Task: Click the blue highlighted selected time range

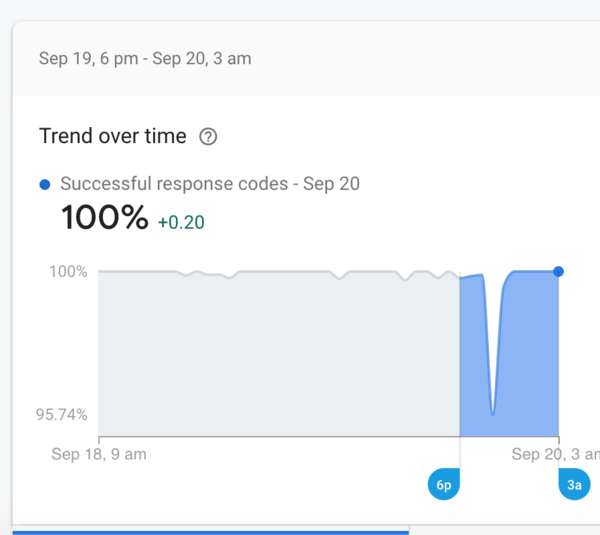Action: (x=530, y=360)
